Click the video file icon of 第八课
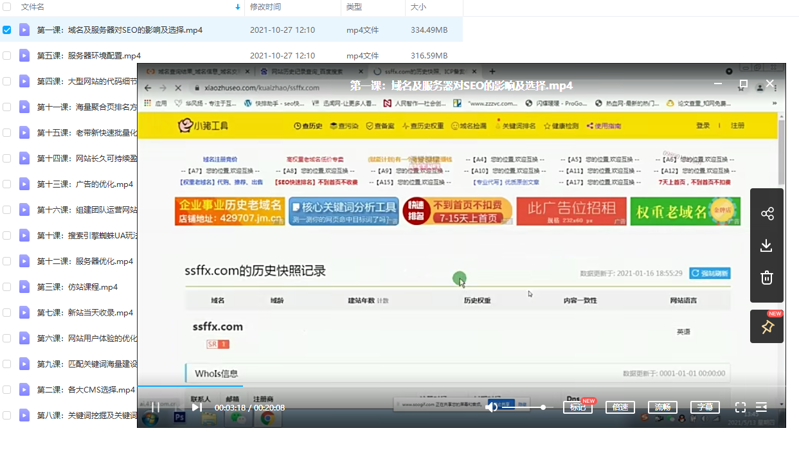This screenshot has width=799, height=469. click(24, 415)
